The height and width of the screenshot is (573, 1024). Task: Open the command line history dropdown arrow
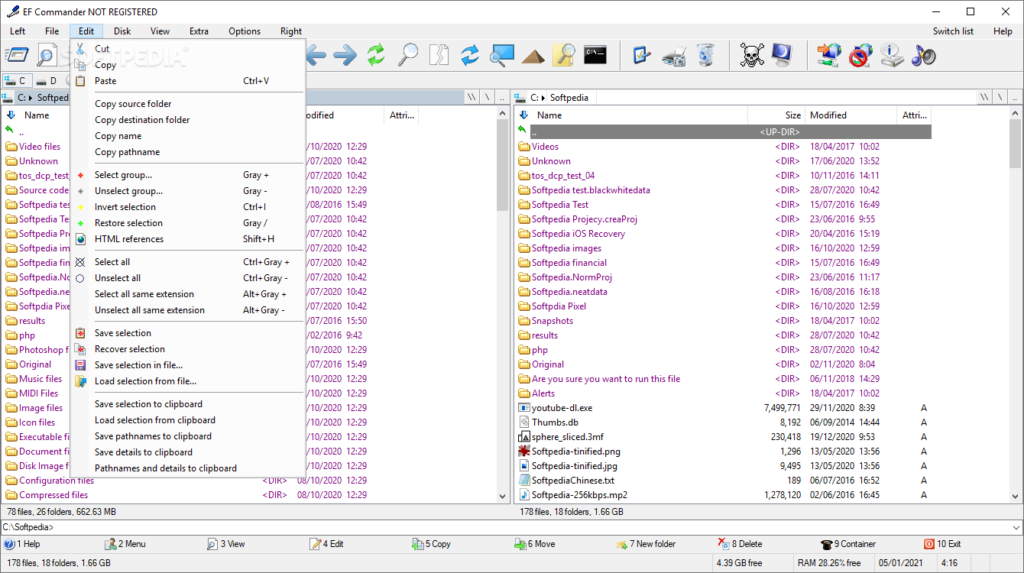(1016, 527)
